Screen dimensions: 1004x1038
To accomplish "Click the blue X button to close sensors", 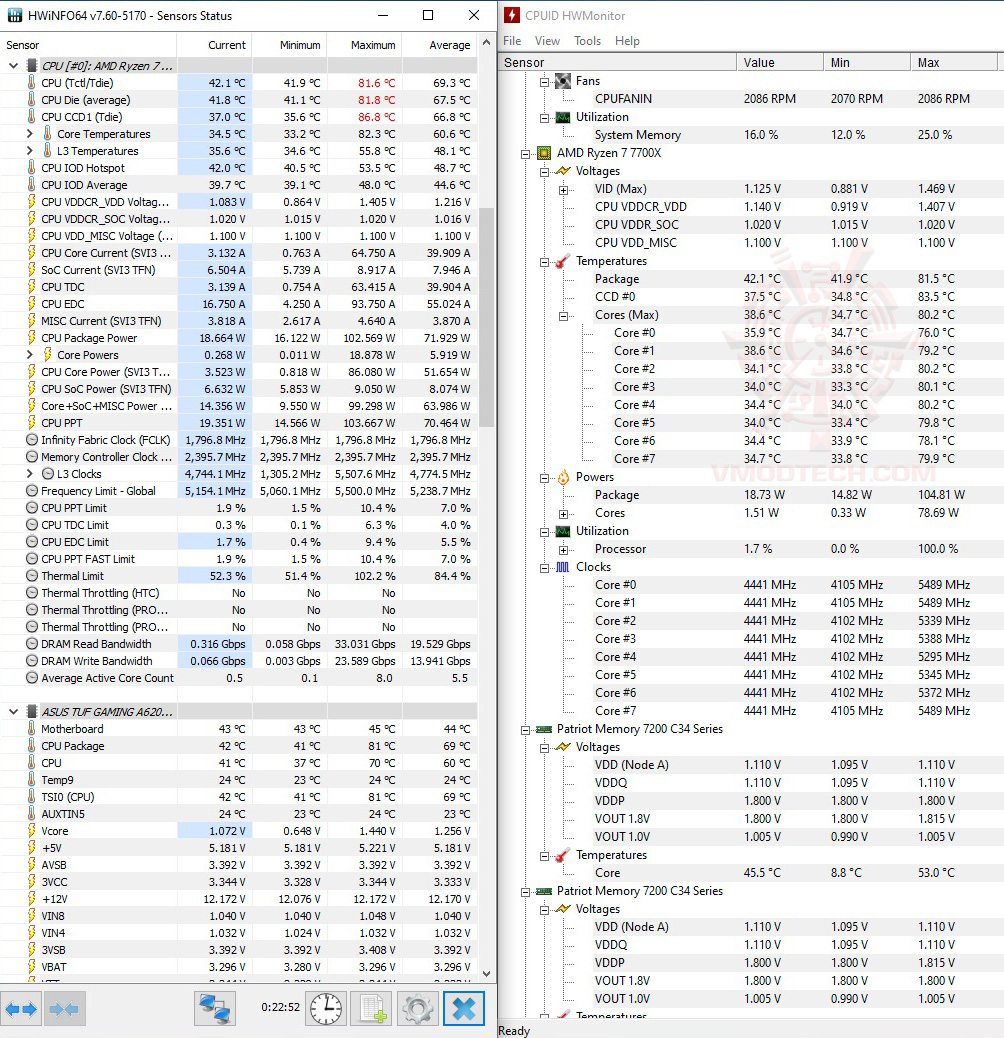I will pos(464,1009).
